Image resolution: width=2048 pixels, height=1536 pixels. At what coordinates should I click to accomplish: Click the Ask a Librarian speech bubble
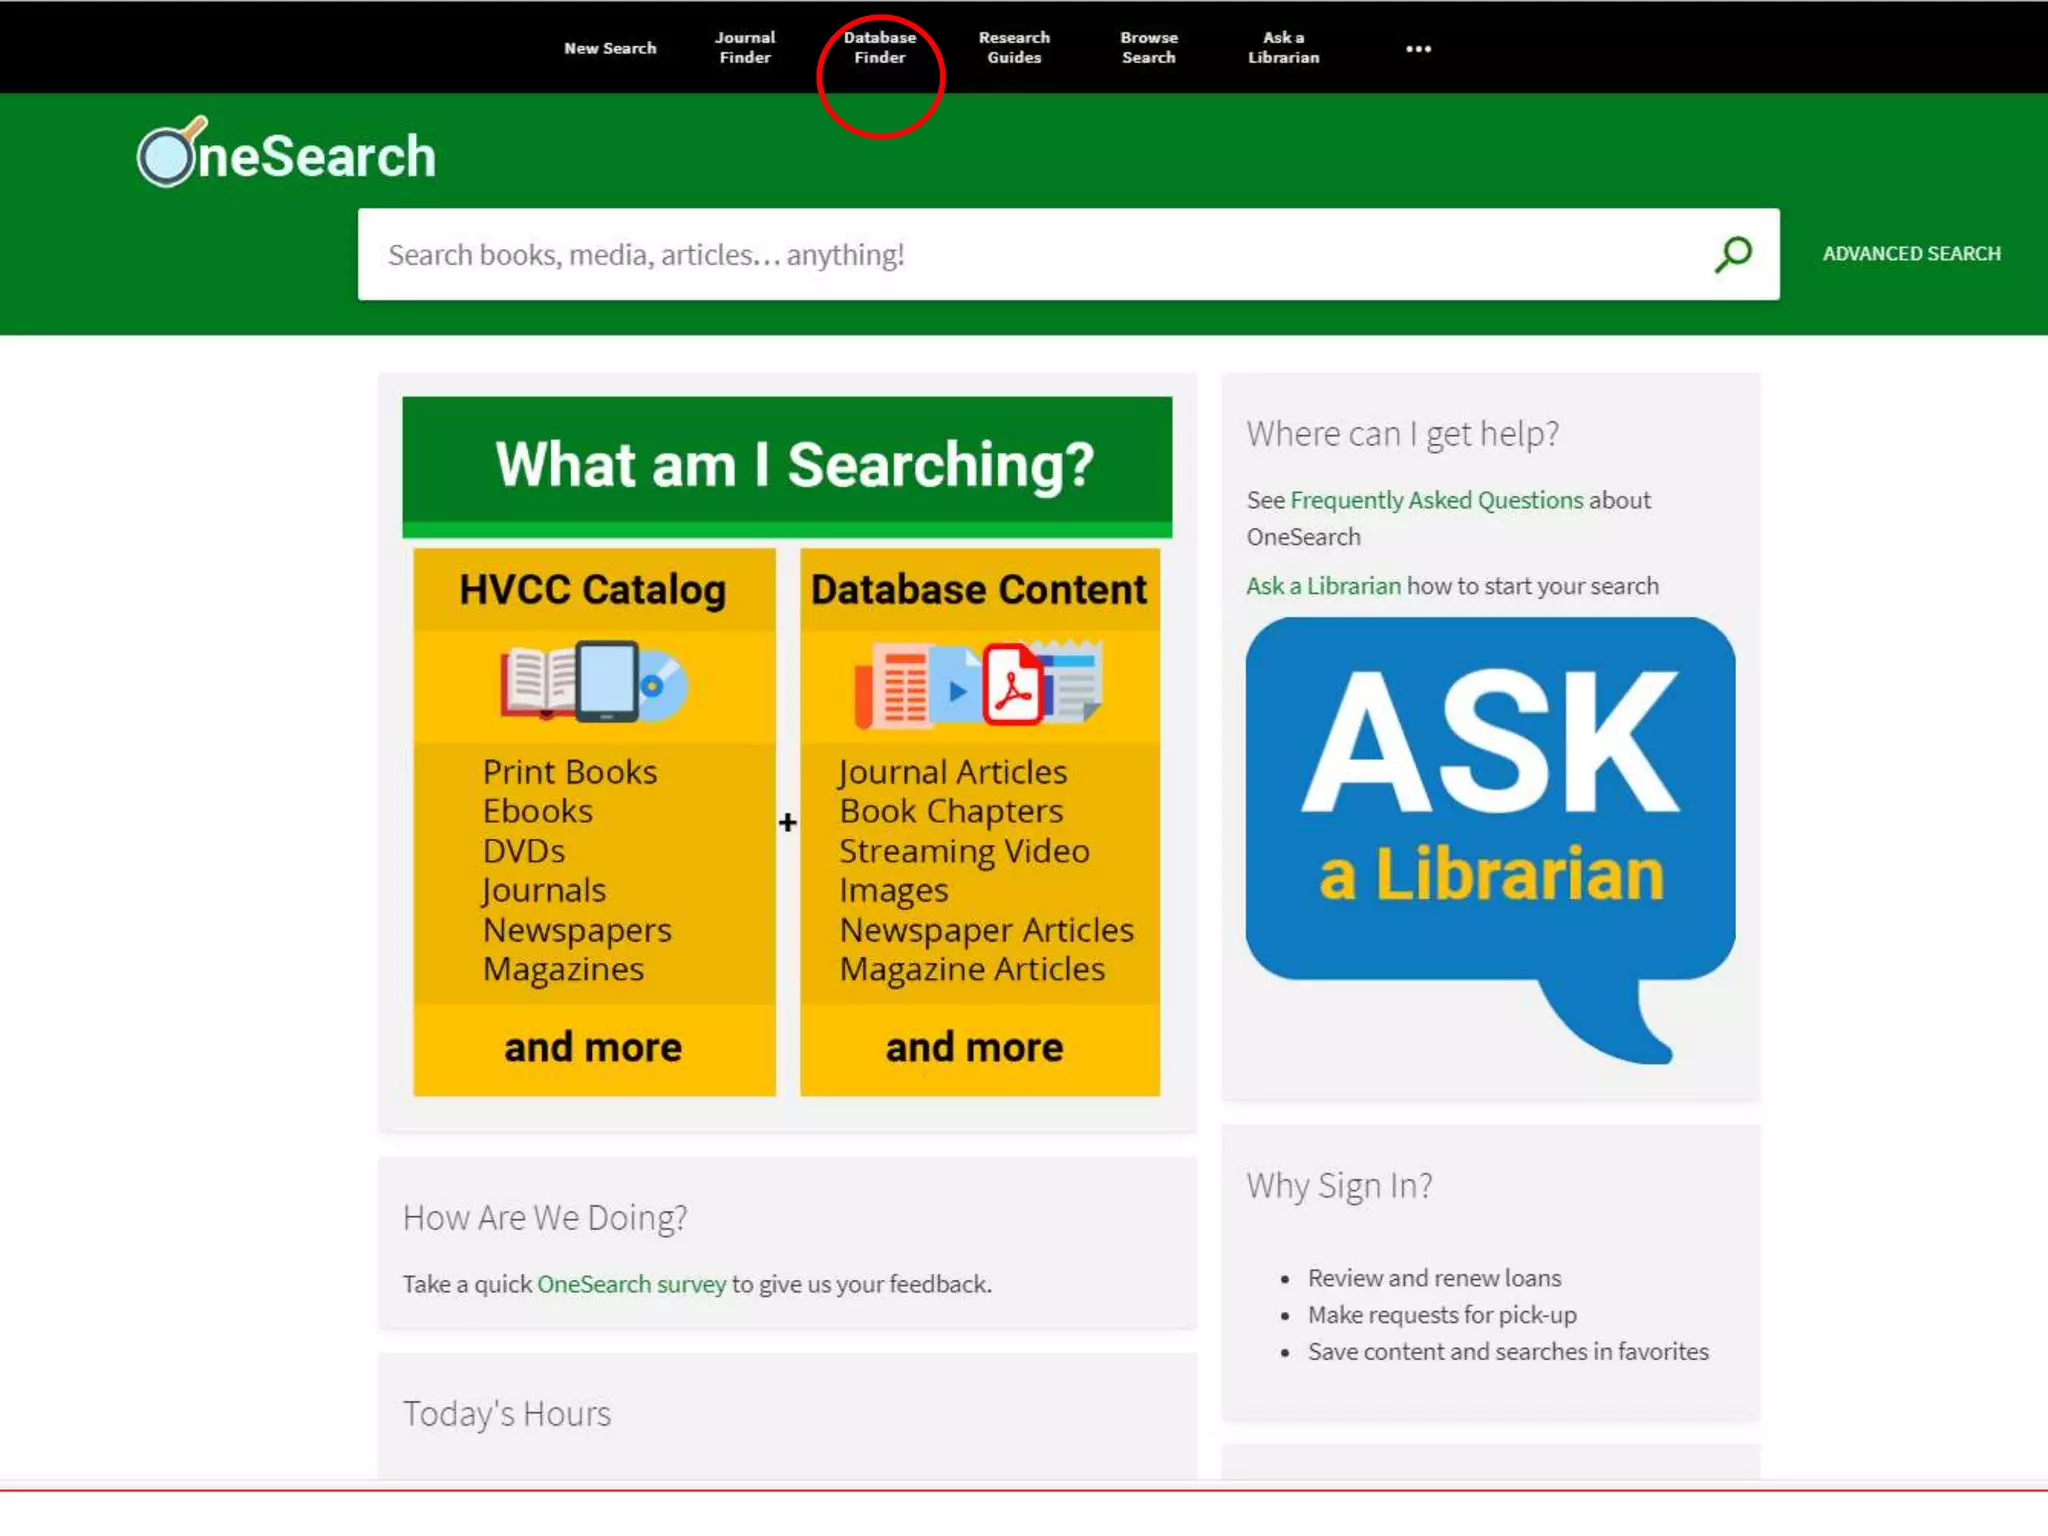coord(1489,800)
